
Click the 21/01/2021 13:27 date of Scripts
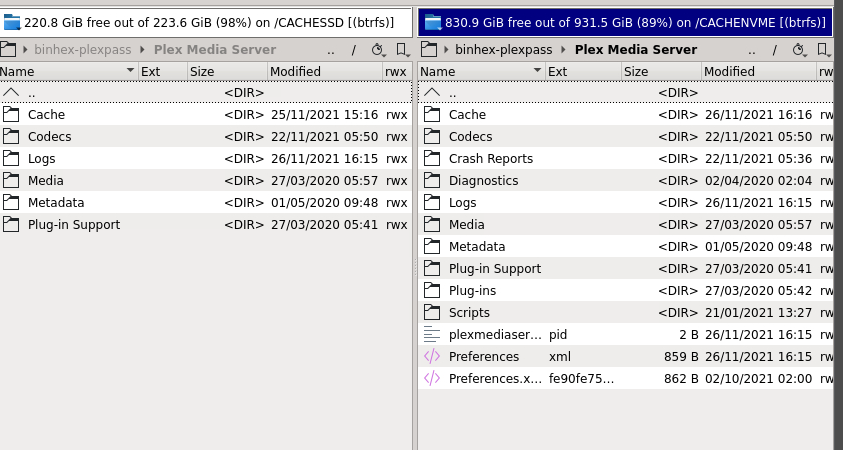coord(759,312)
